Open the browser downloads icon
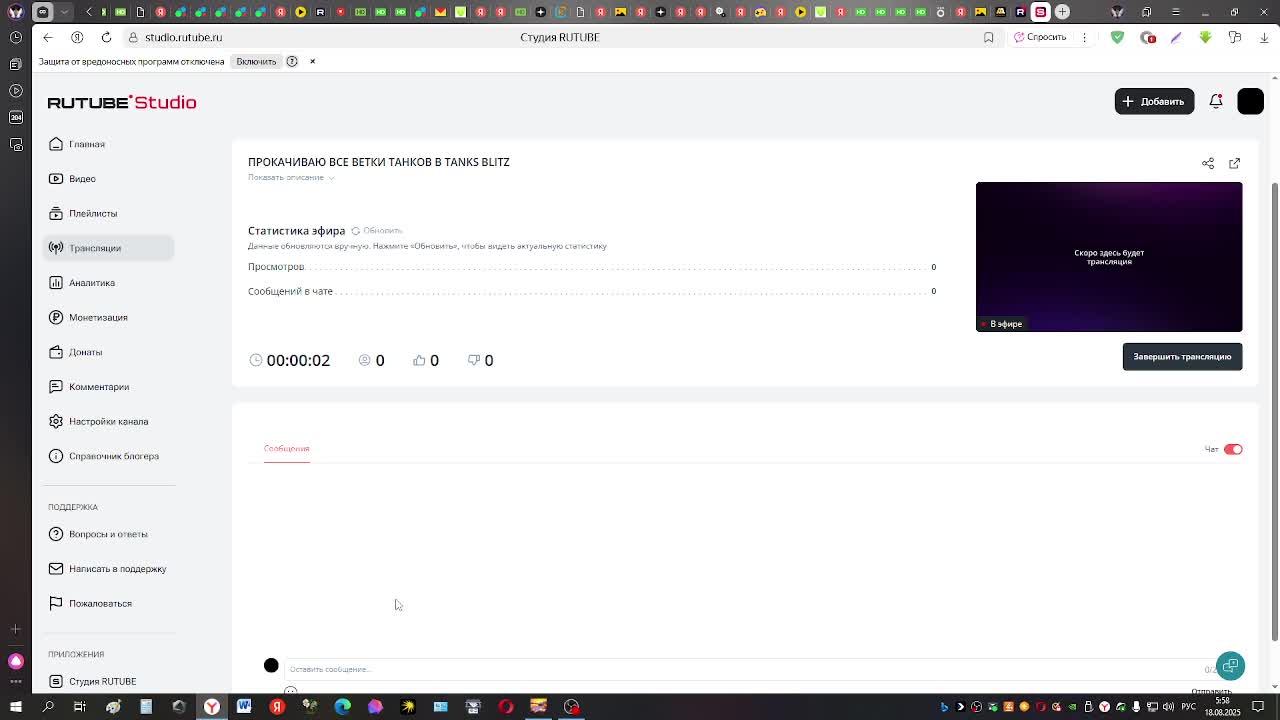Screen dimensions: 1280x720 tap(1264, 37)
